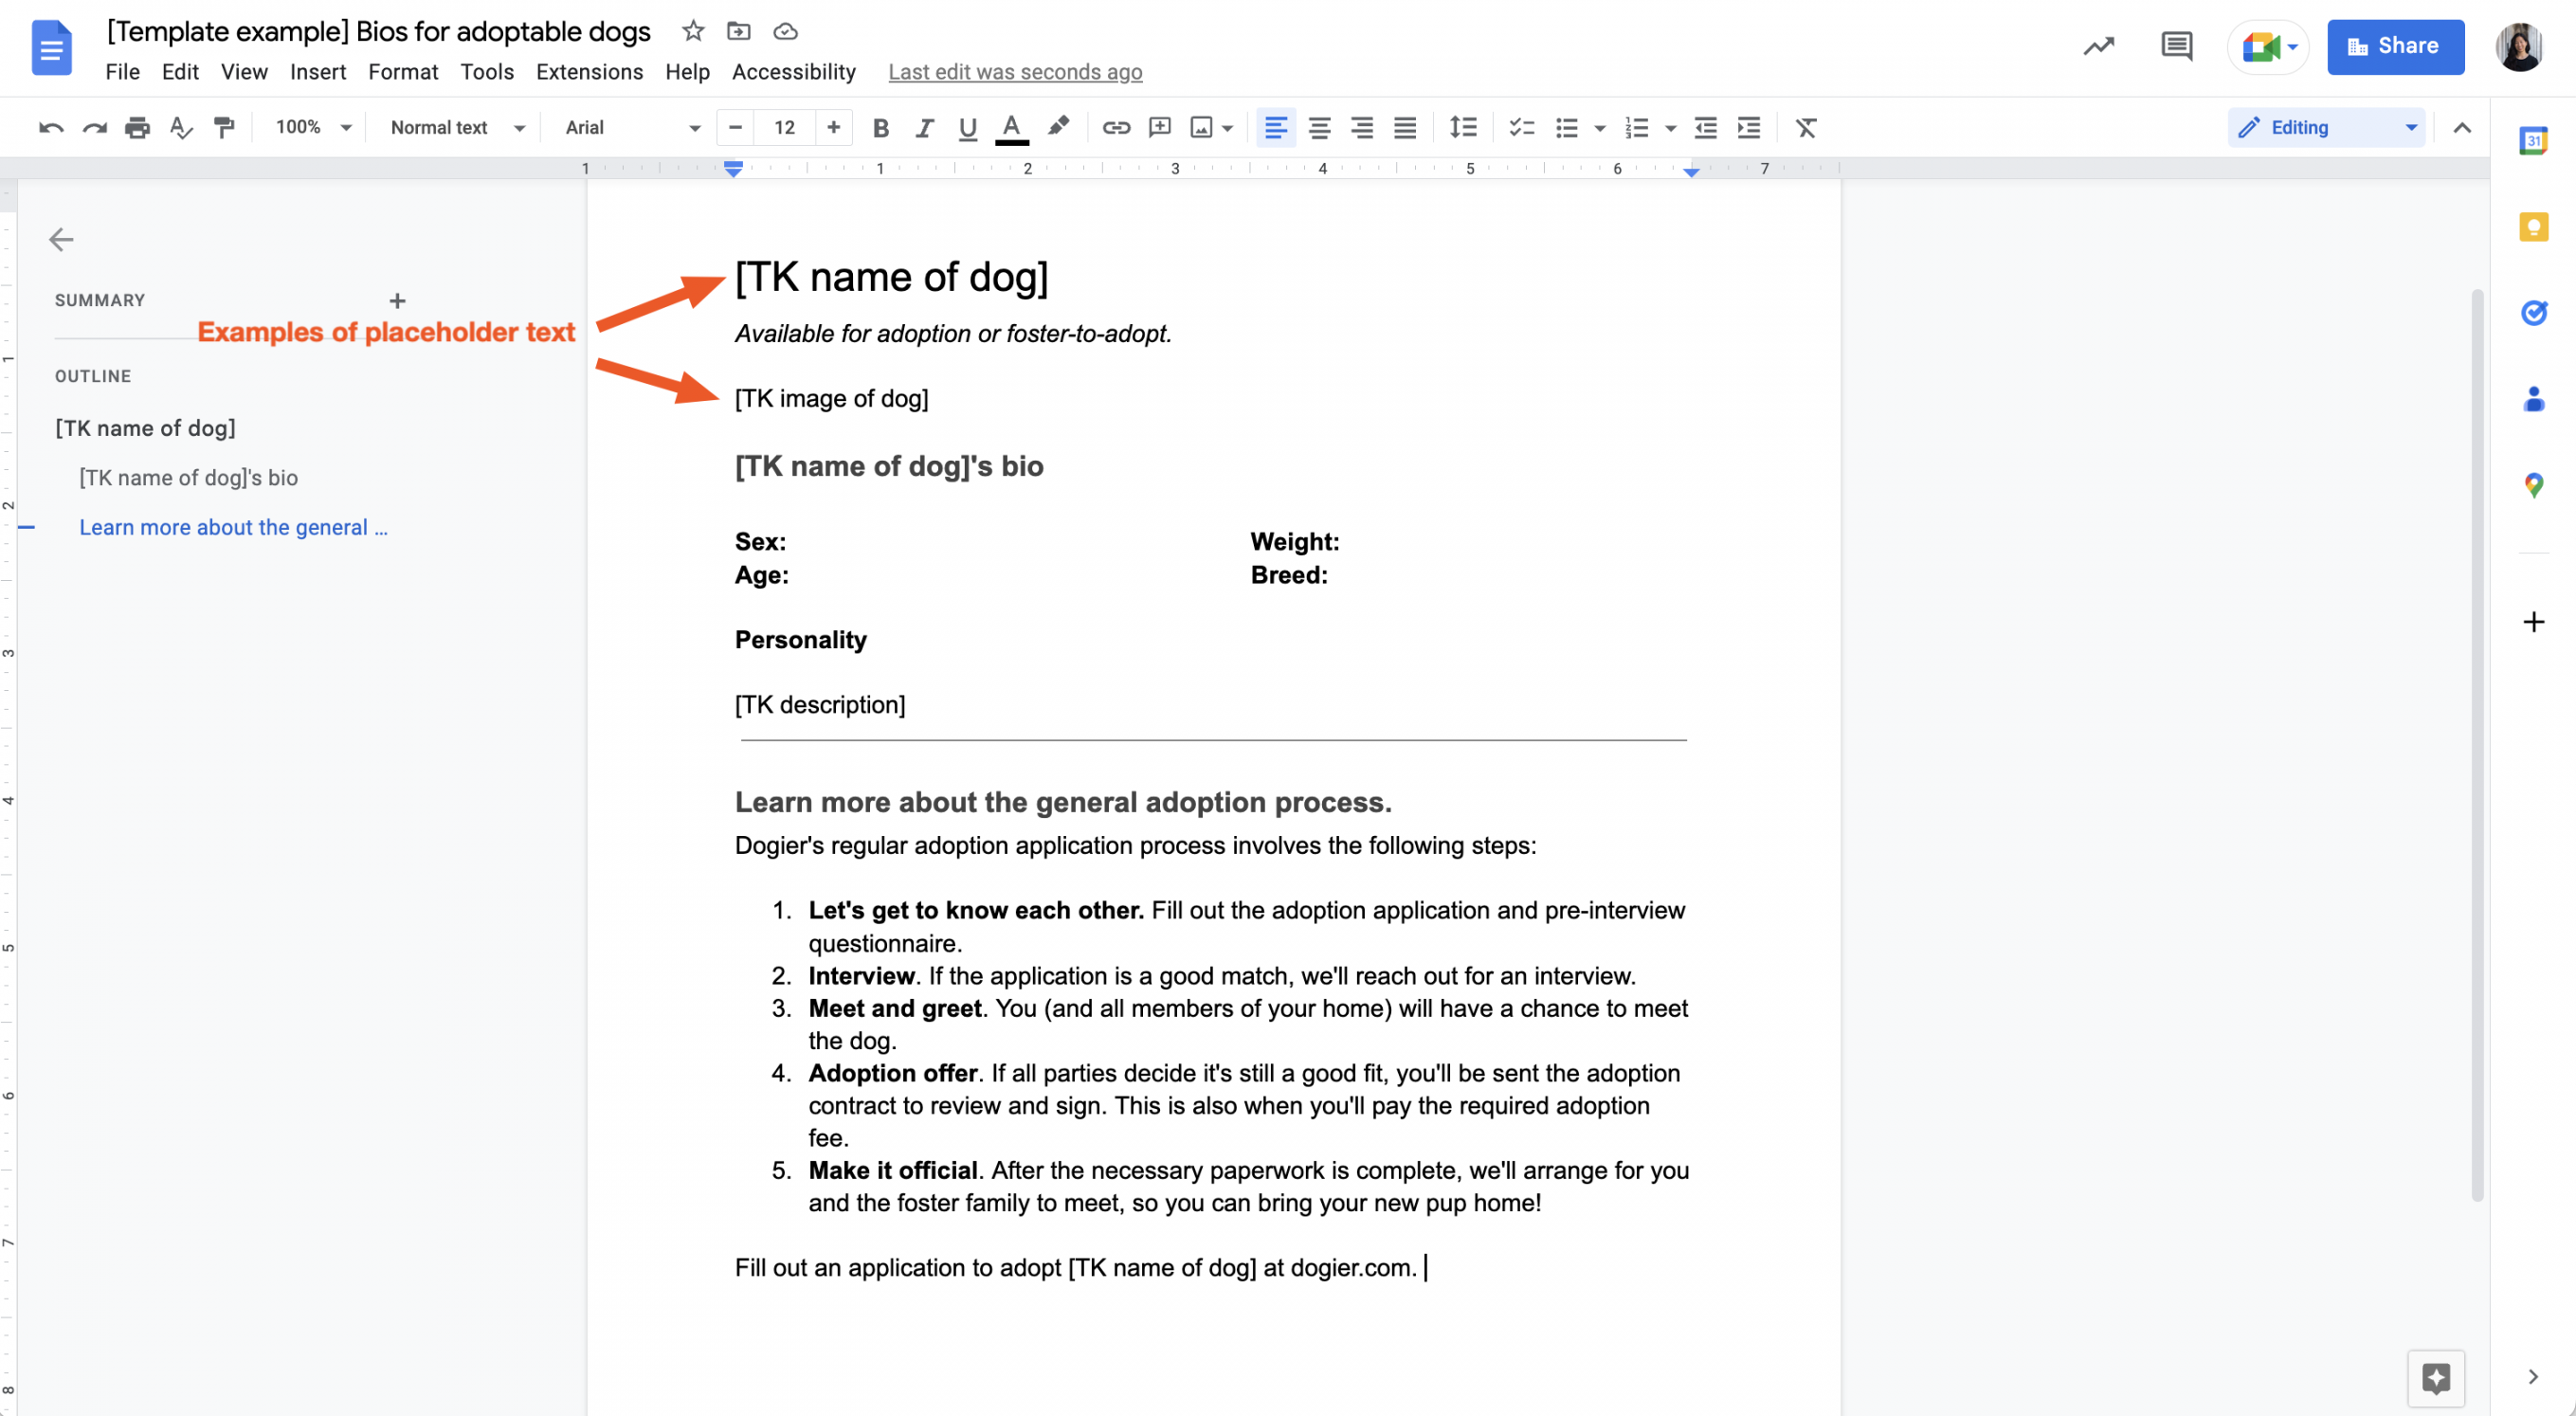This screenshot has height=1416, width=2576.
Task: Click the text highlight color icon
Action: pyautogui.click(x=1060, y=127)
